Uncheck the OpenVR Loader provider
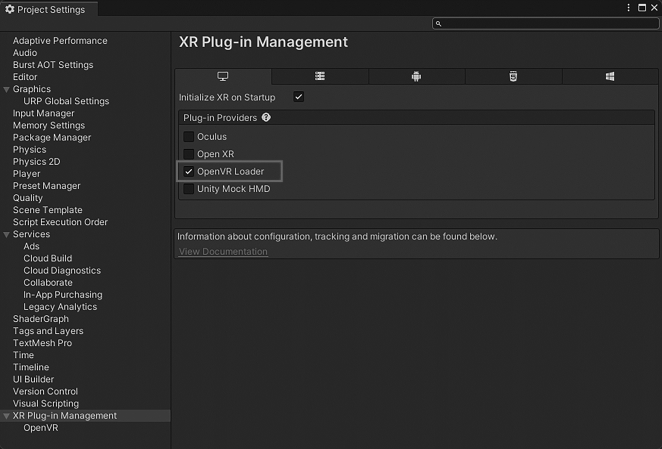Image resolution: width=662 pixels, height=449 pixels. [189, 171]
